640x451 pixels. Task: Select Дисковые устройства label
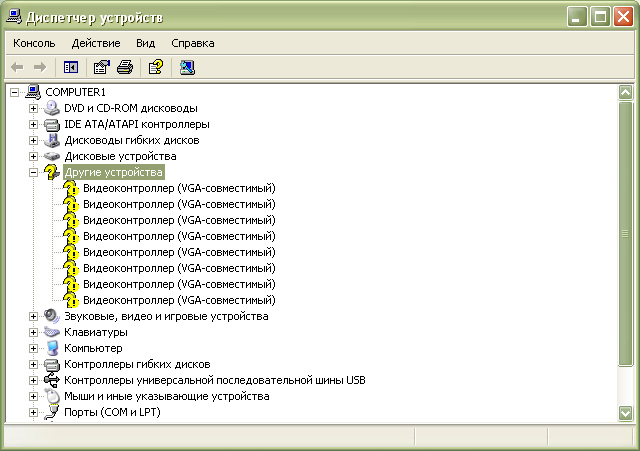(x=120, y=156)
